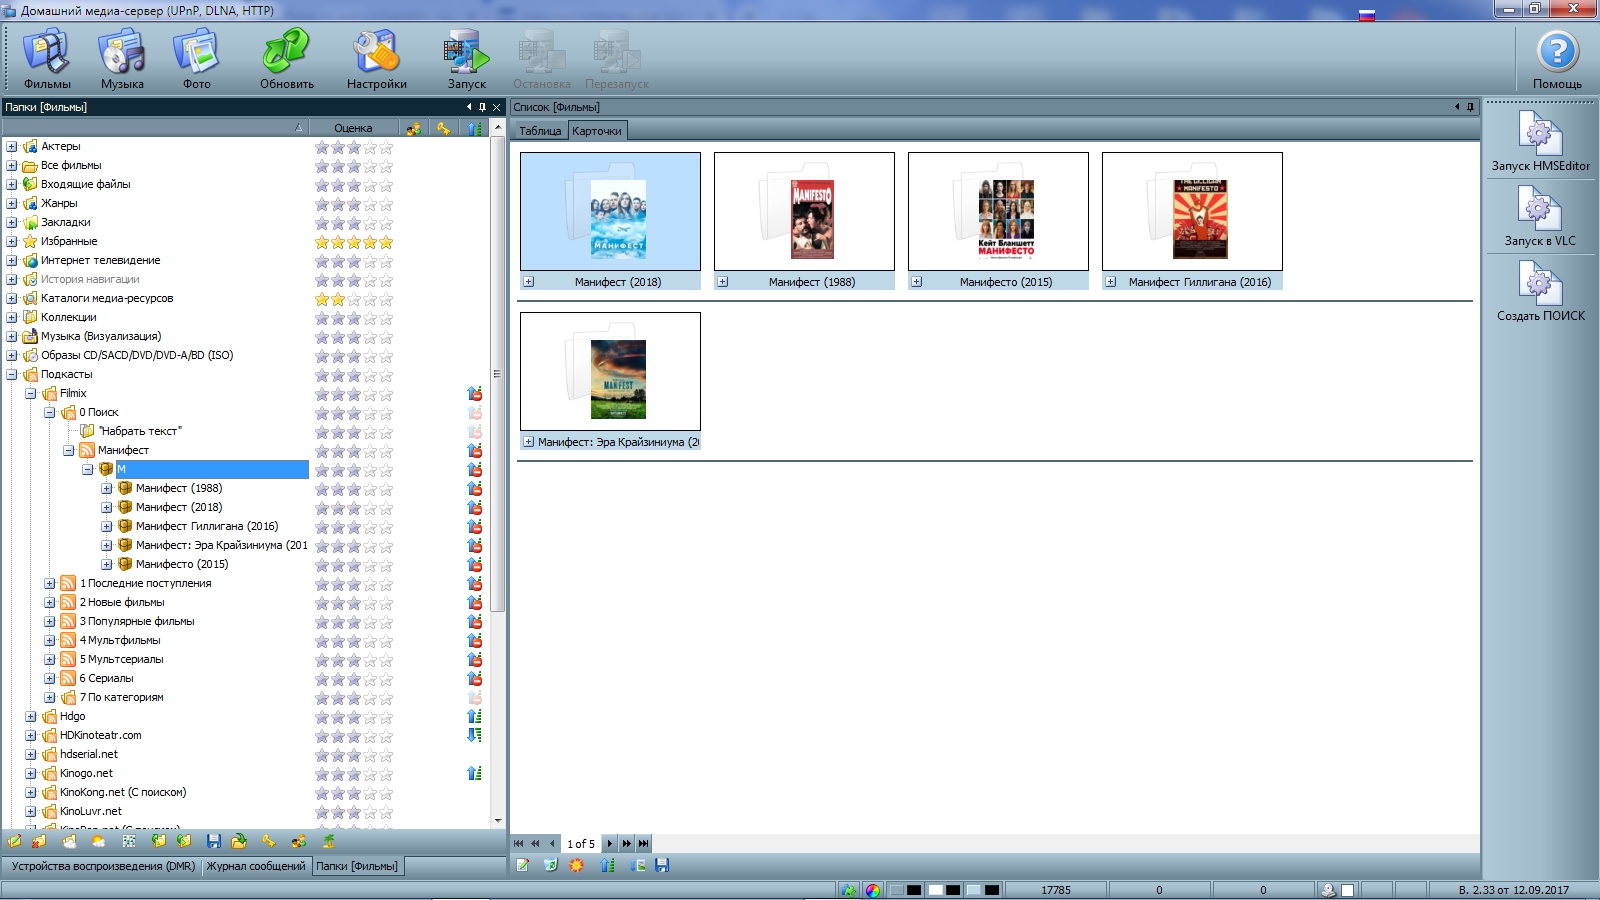Open the Фильмы (Movies) section in toolbar
1600x900 pixels.
coord(47,58)
